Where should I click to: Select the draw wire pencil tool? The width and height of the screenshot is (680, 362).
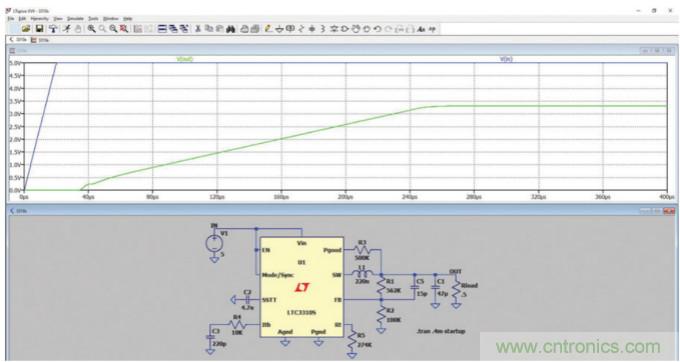[x=268, y=29]
